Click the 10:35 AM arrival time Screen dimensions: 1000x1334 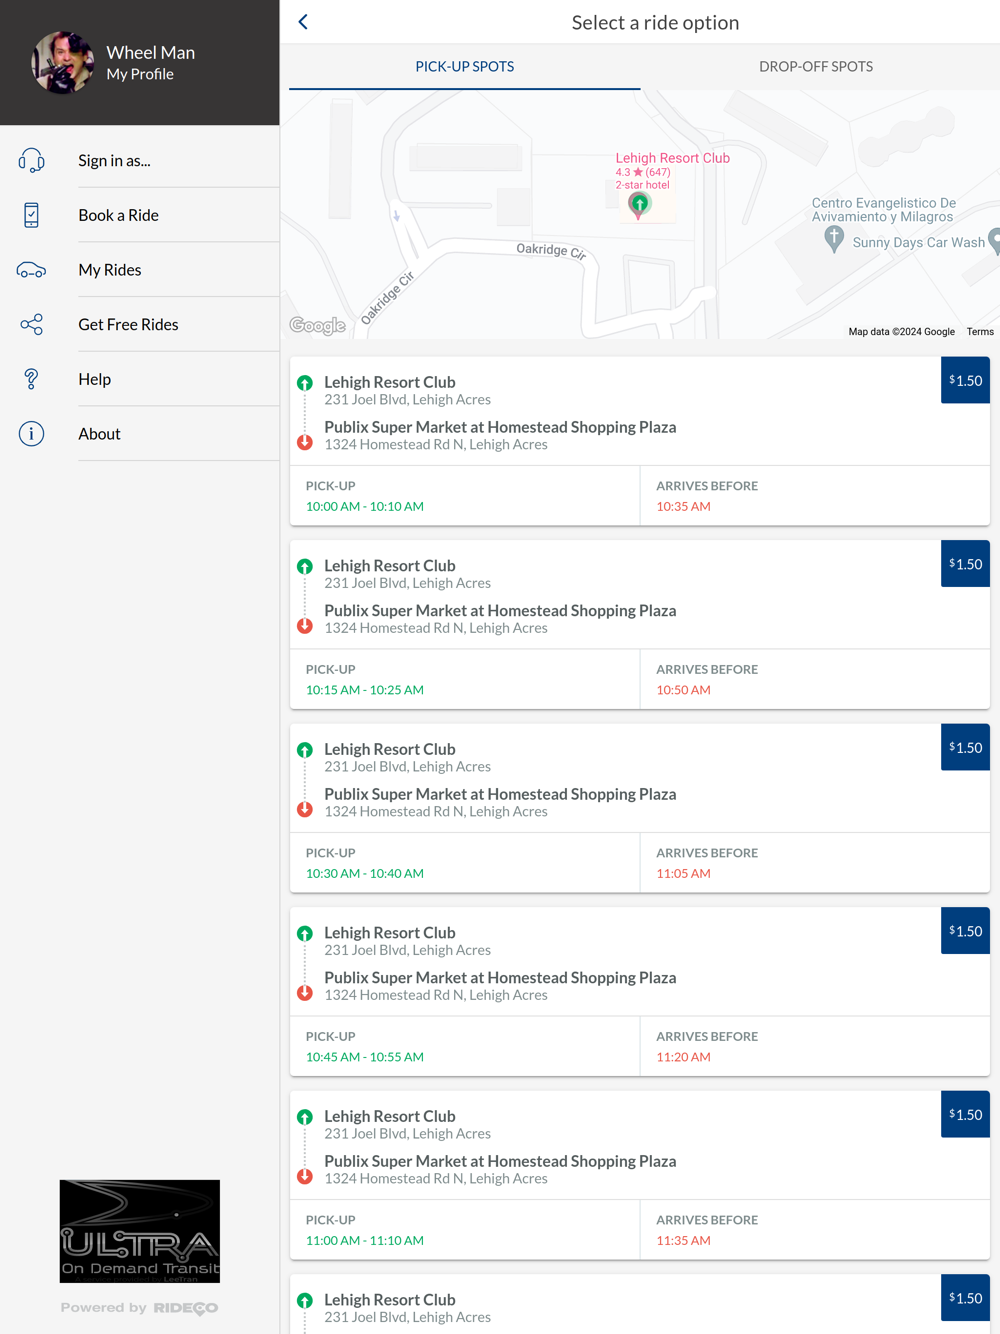(x=683, y=506)
